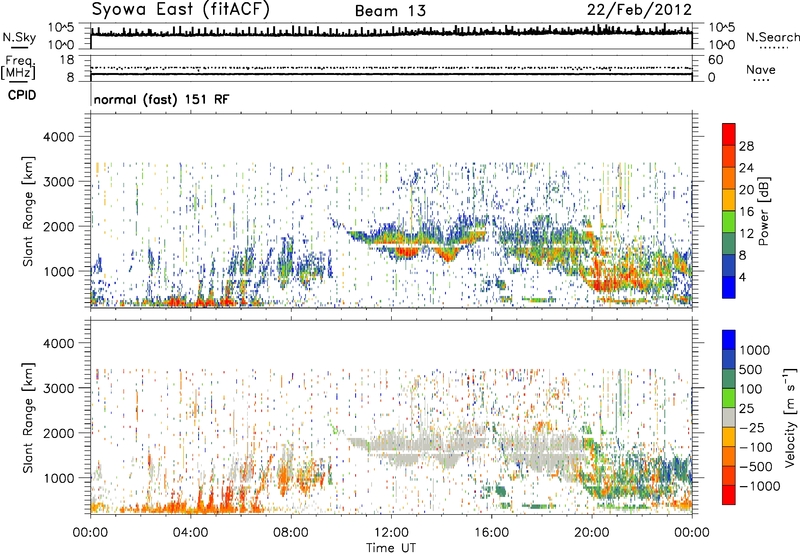Click the '100' velocity colorbar value
Screen dimensions: 800x554
tap(751, 389)
